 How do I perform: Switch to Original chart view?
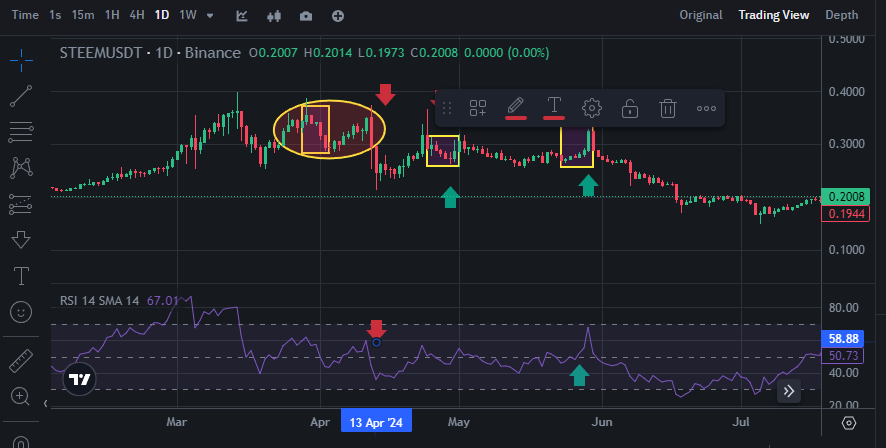(x=701, y=15)
